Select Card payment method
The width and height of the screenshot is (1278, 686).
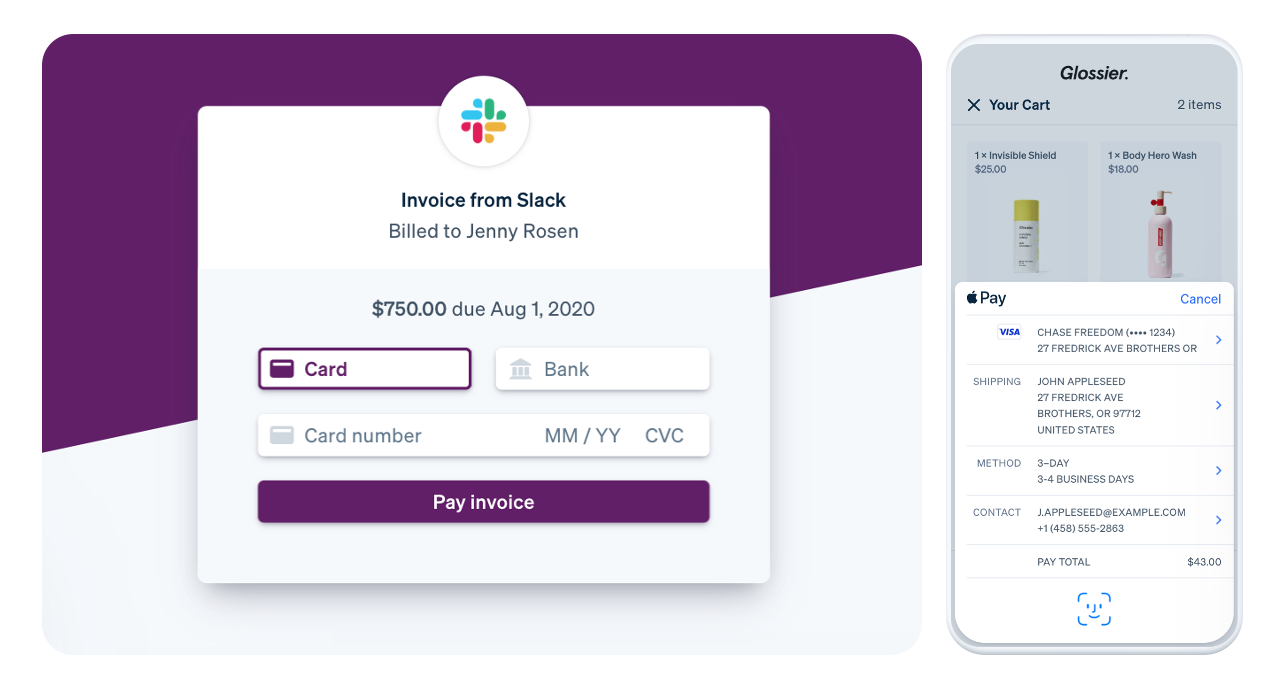(364, 369)
